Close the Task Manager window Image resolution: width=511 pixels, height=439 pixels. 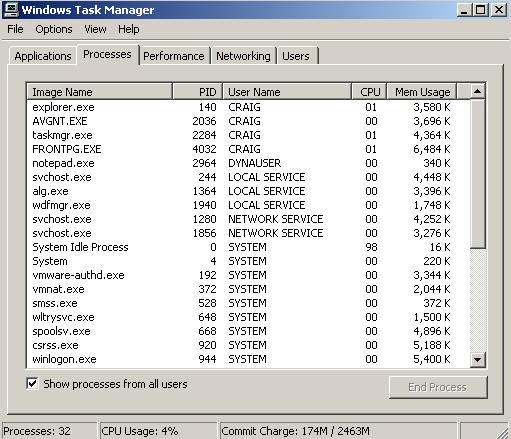click(x=499, y=9)
